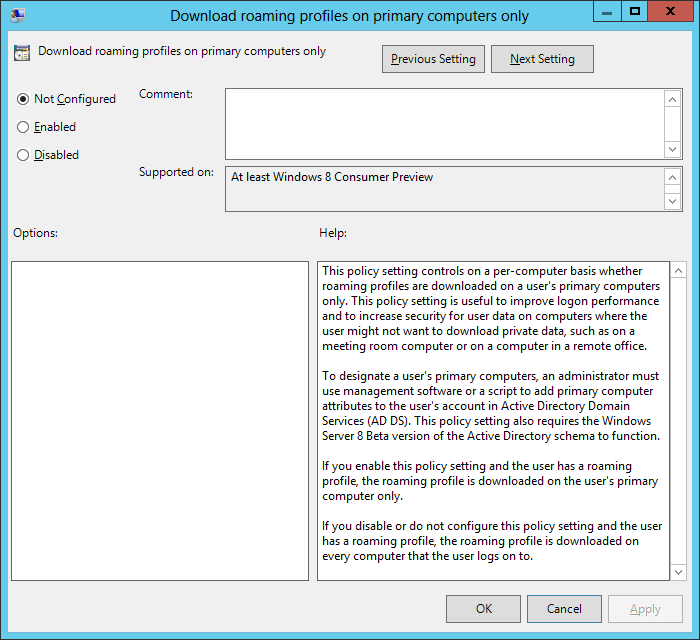Image resolution: width=700 pixels, height=640 pixels.
Task: Click the title bar system menu icon
Action: click(x=18, y=14)
